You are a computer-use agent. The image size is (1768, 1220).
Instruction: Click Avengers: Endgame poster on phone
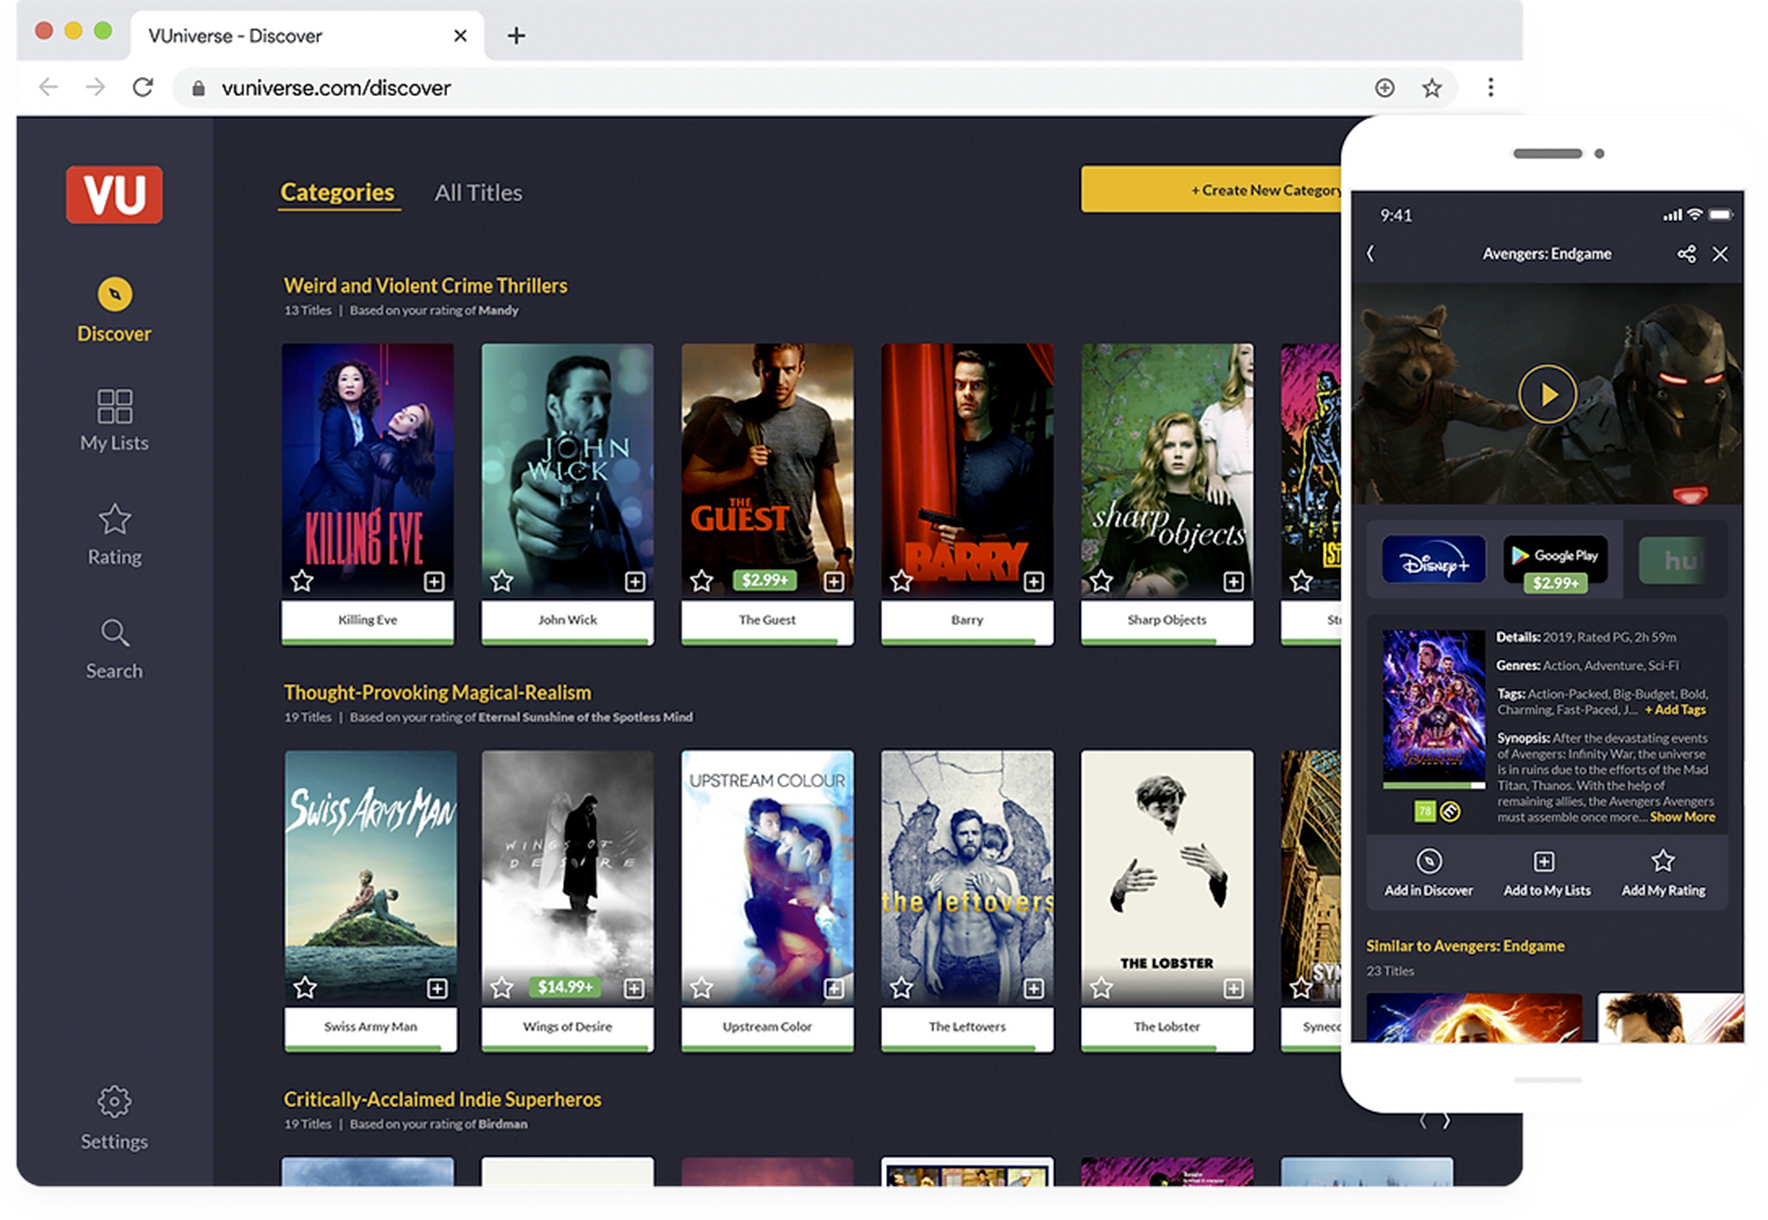tap(1433, 707)
